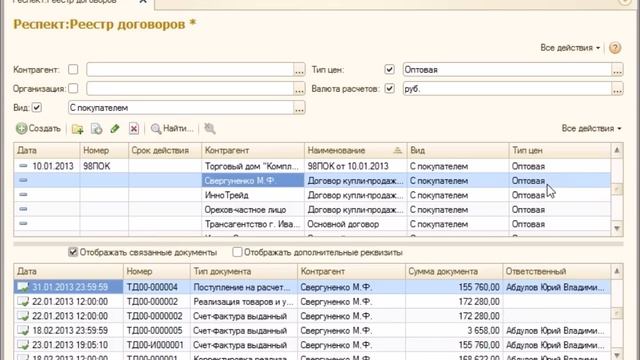640x360 pixels.
Task: Click the row marker icon of the 98ПОК contract
Action: pos(23,166)
